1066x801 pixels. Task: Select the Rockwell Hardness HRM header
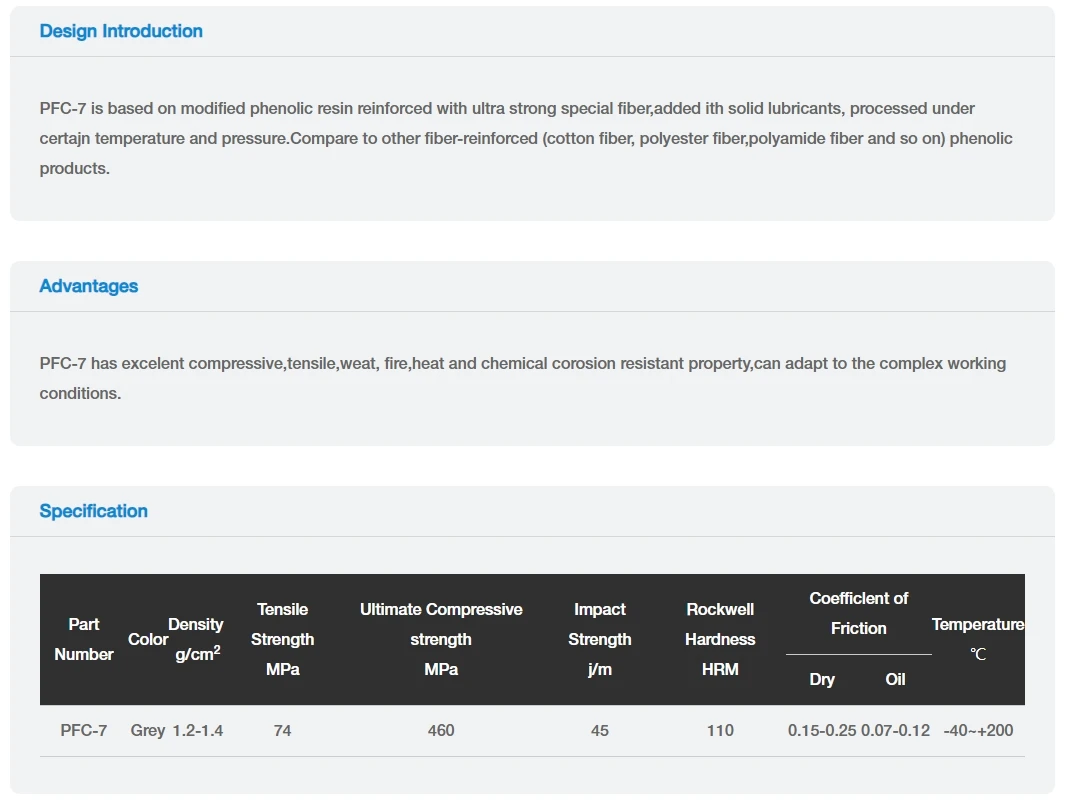pyautogui.click(x=720, y=639)
